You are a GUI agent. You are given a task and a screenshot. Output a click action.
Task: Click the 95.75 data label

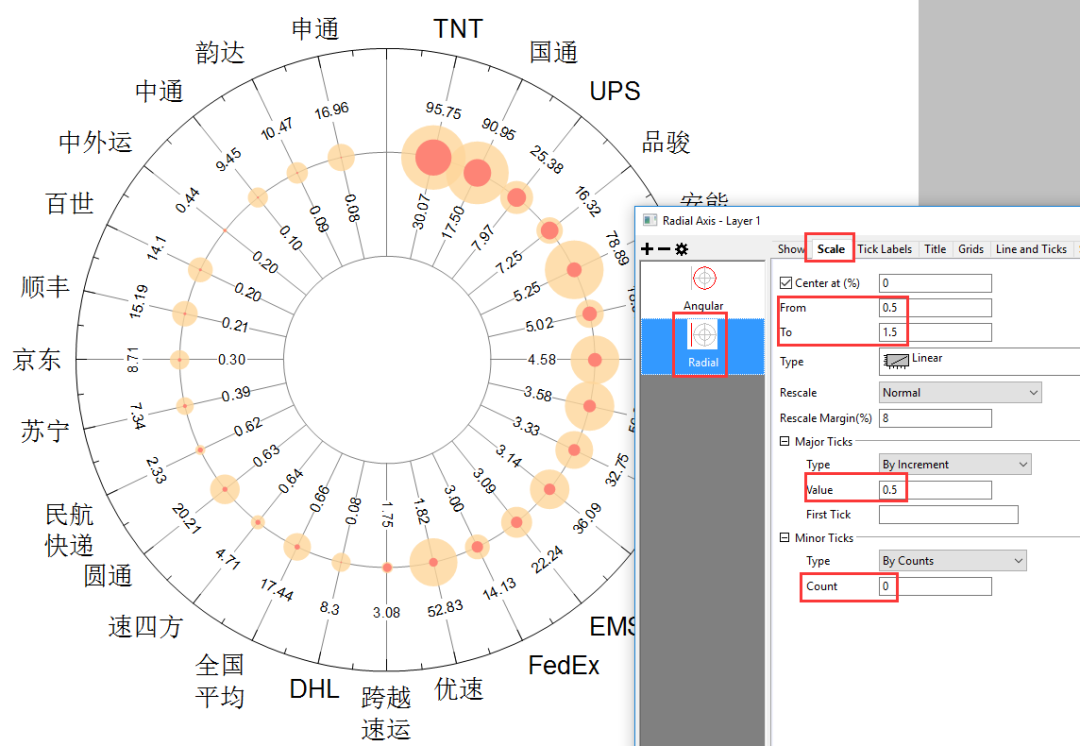(443, 110)
